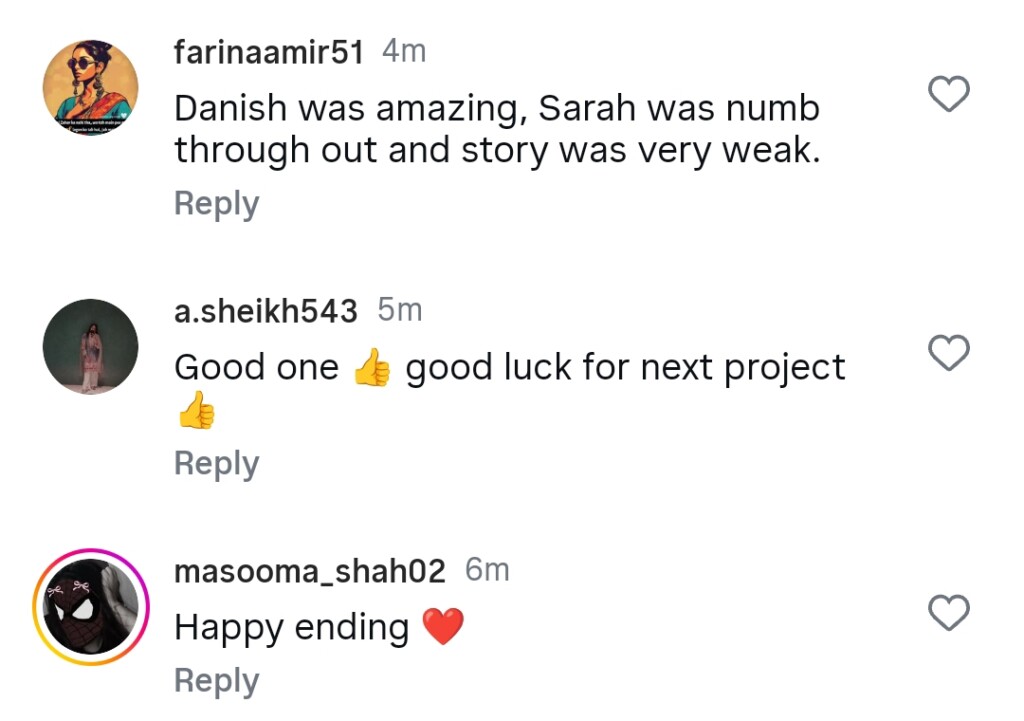The height and width of the screenshot is (721, 1024).
Task: Reply to farinaamir51's comment
Action: coord(216,204)
